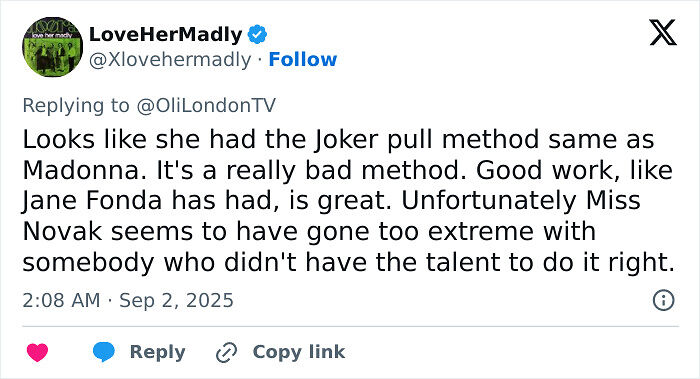Click the Reply text label
The image size is (700, 379).
coord(158,352)
